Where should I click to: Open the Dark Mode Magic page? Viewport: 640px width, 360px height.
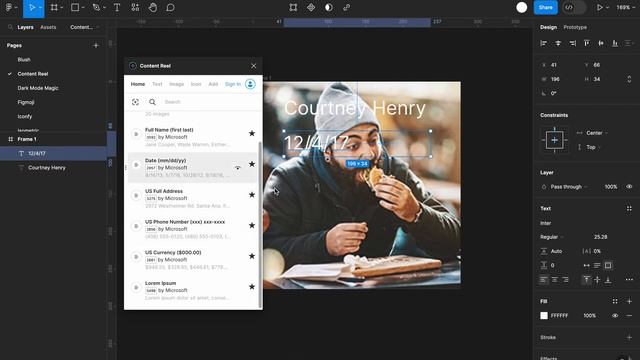coord(38,88)
